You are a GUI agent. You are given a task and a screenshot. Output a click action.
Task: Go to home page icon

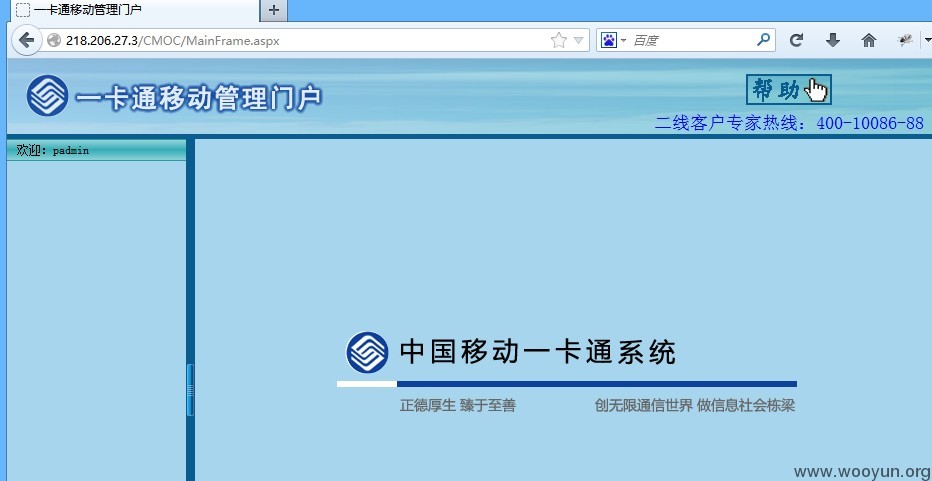[868, 40]
